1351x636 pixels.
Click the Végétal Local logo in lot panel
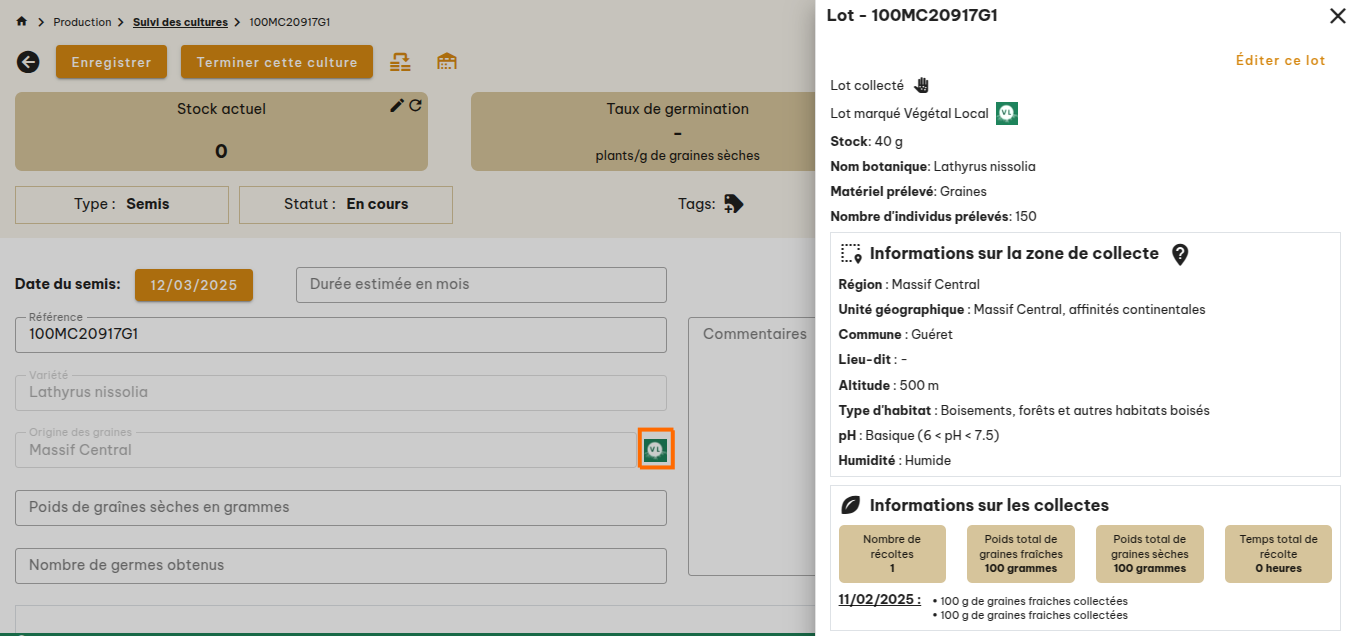(1007, 113)
